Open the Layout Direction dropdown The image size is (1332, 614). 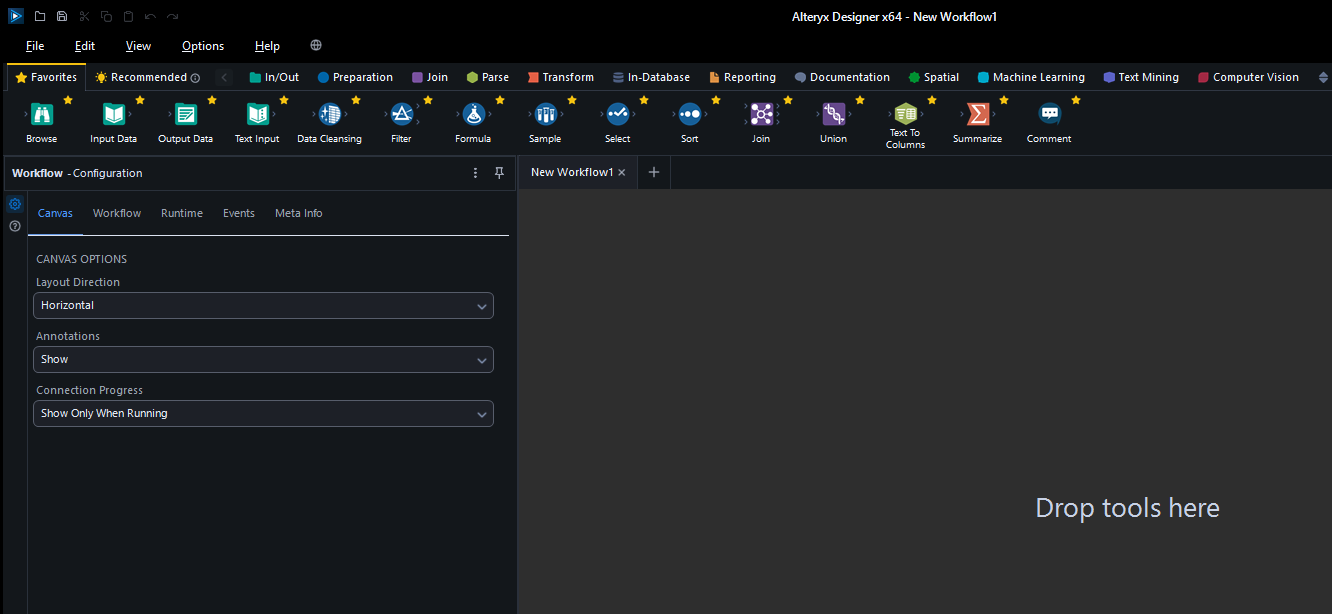pyautogui.click(x=263, y=305)
